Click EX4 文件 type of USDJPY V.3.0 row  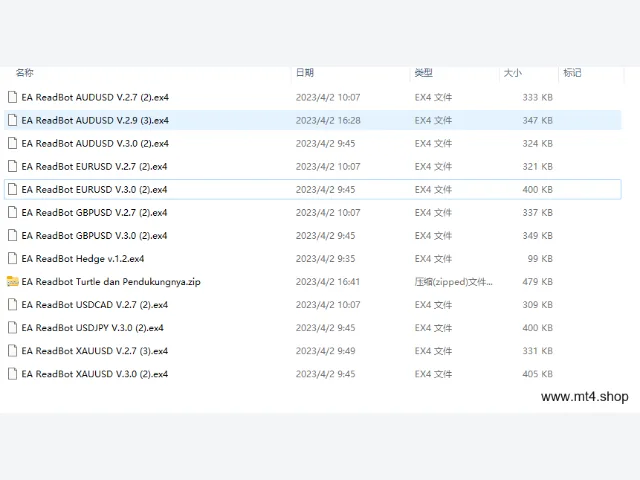click(433, 328)
